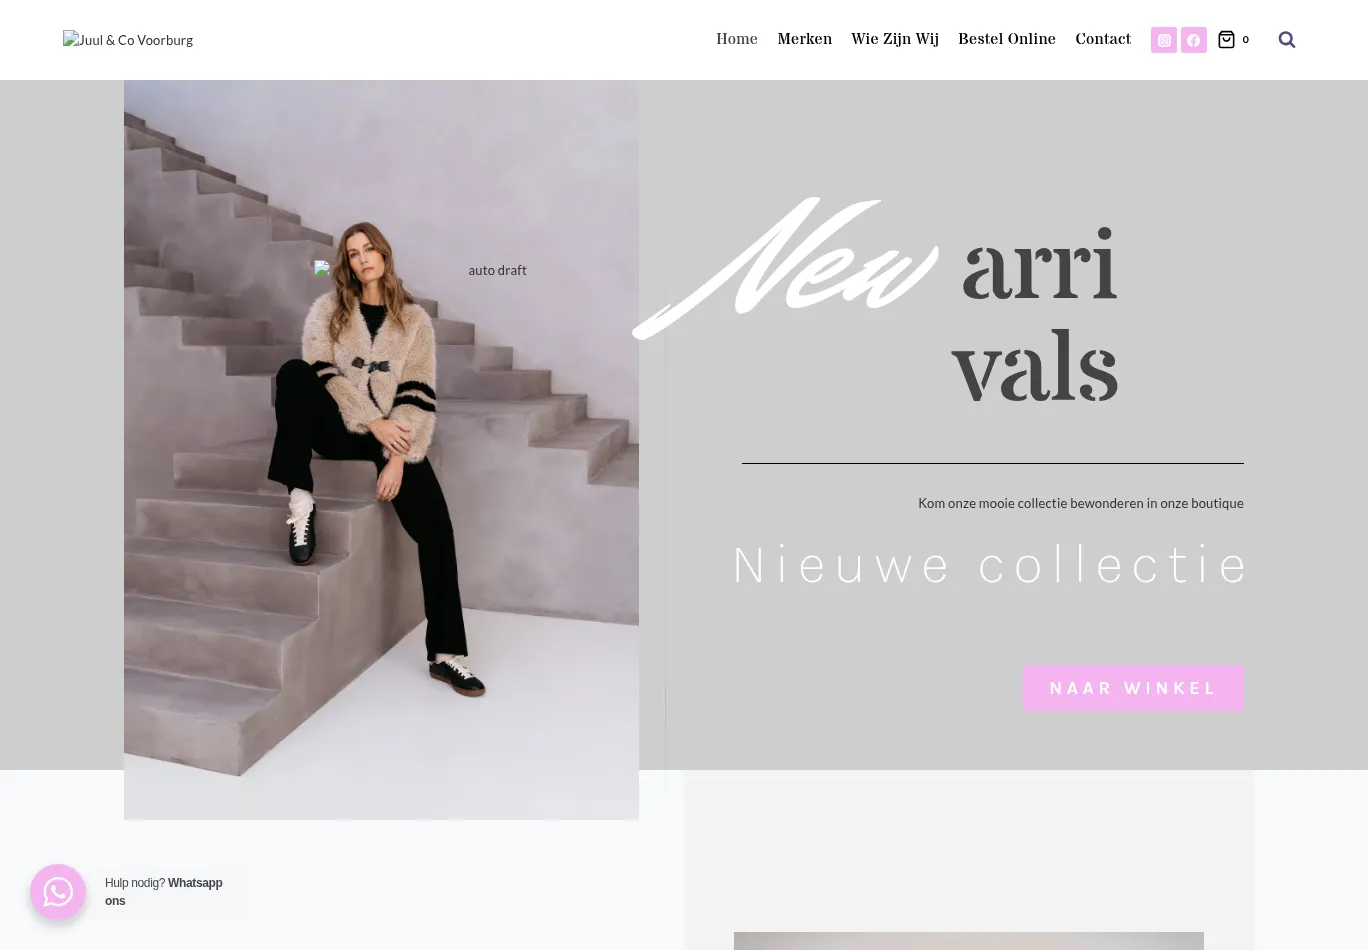Click the broken auto draft image icon
This screenshot has height=950, width=1368.
[x=322, y=269]
